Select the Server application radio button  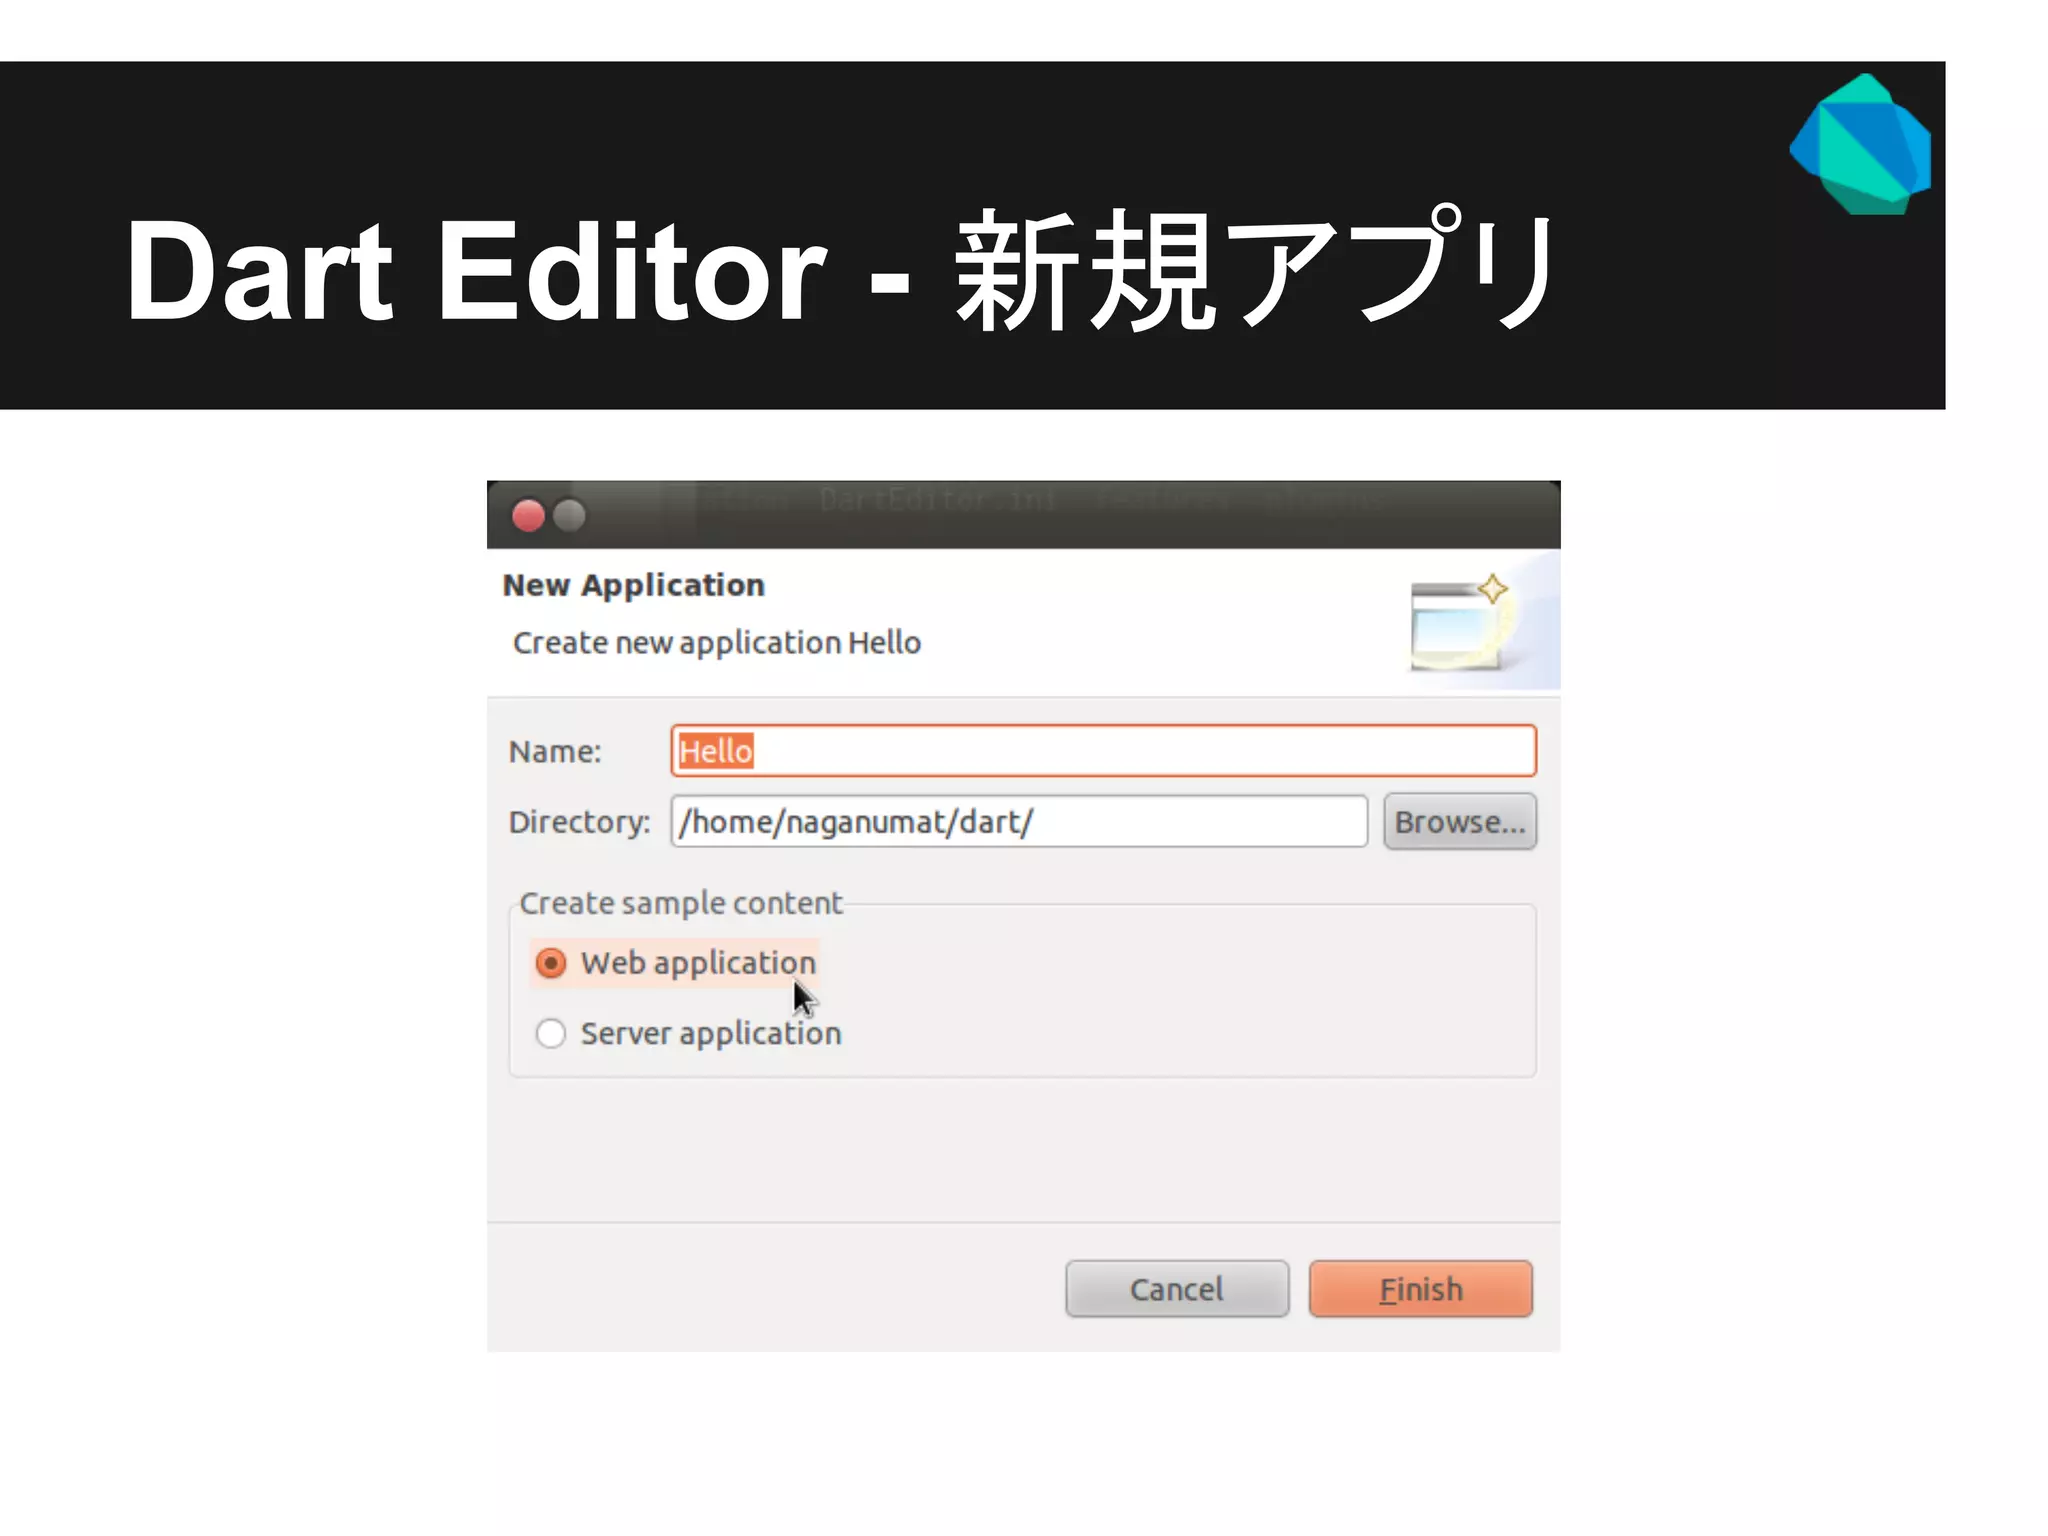tap(551, 1033)
